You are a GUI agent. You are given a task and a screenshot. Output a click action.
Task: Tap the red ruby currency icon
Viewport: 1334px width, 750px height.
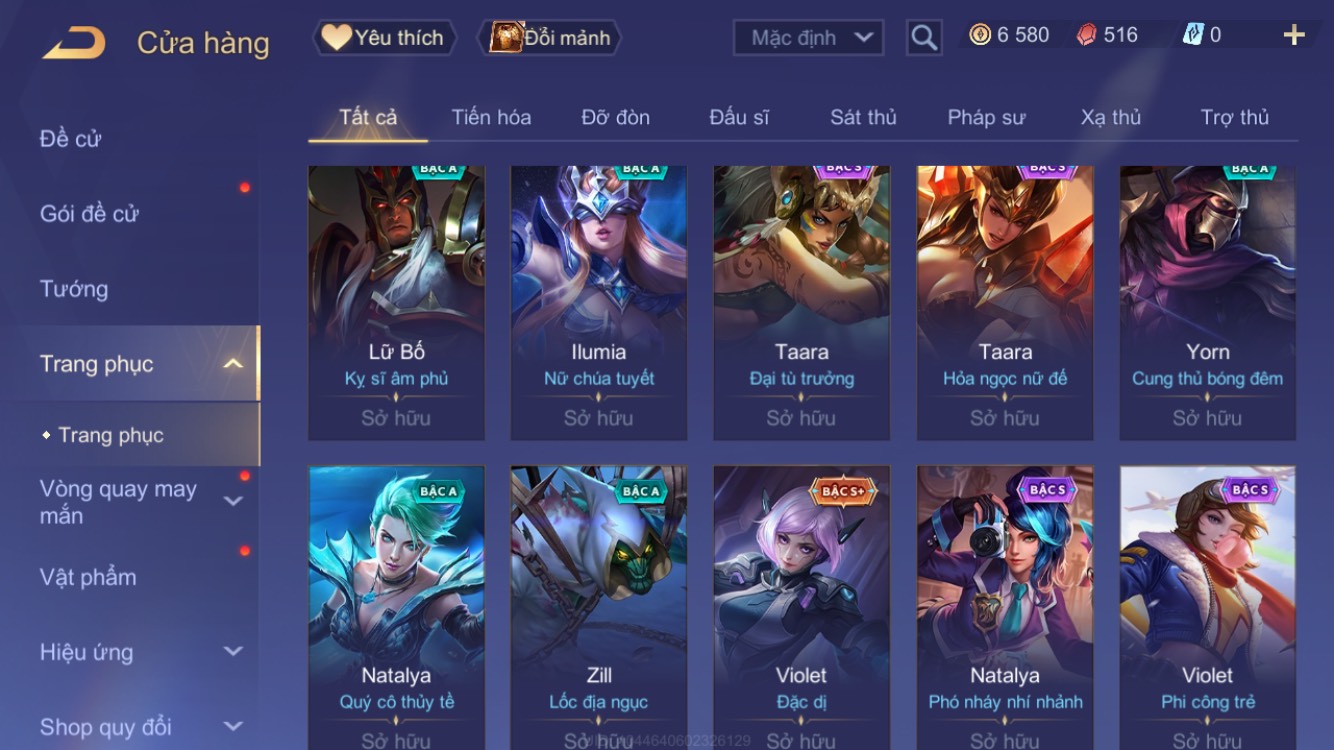pyautogui.click(x=1086, y=35)
